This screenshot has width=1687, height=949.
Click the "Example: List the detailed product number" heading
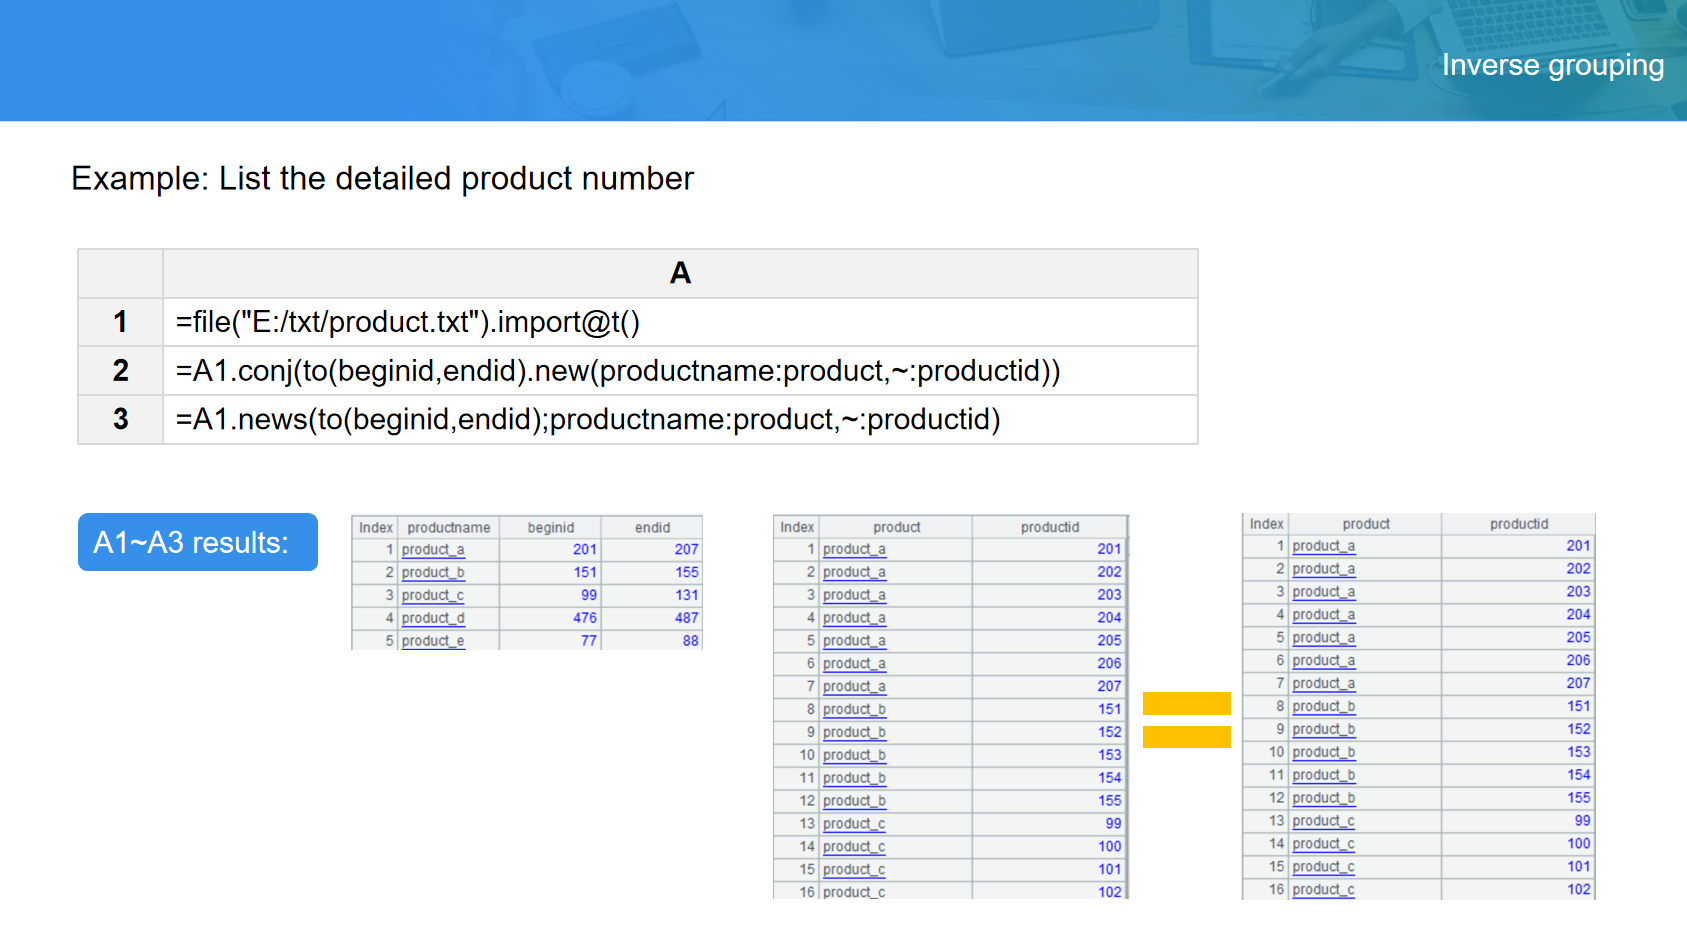click(382, 178)
